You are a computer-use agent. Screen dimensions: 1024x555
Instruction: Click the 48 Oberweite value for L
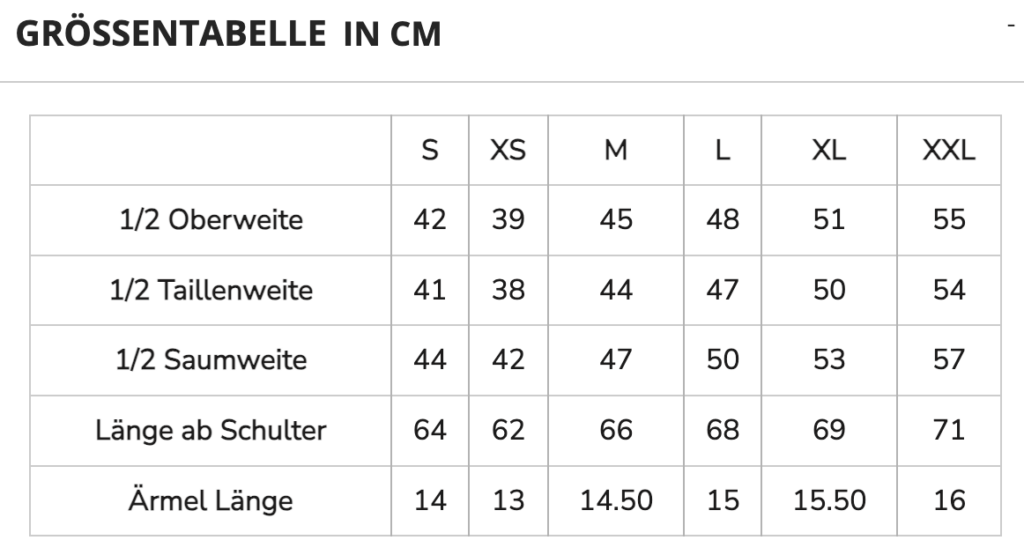click(722, 220)
